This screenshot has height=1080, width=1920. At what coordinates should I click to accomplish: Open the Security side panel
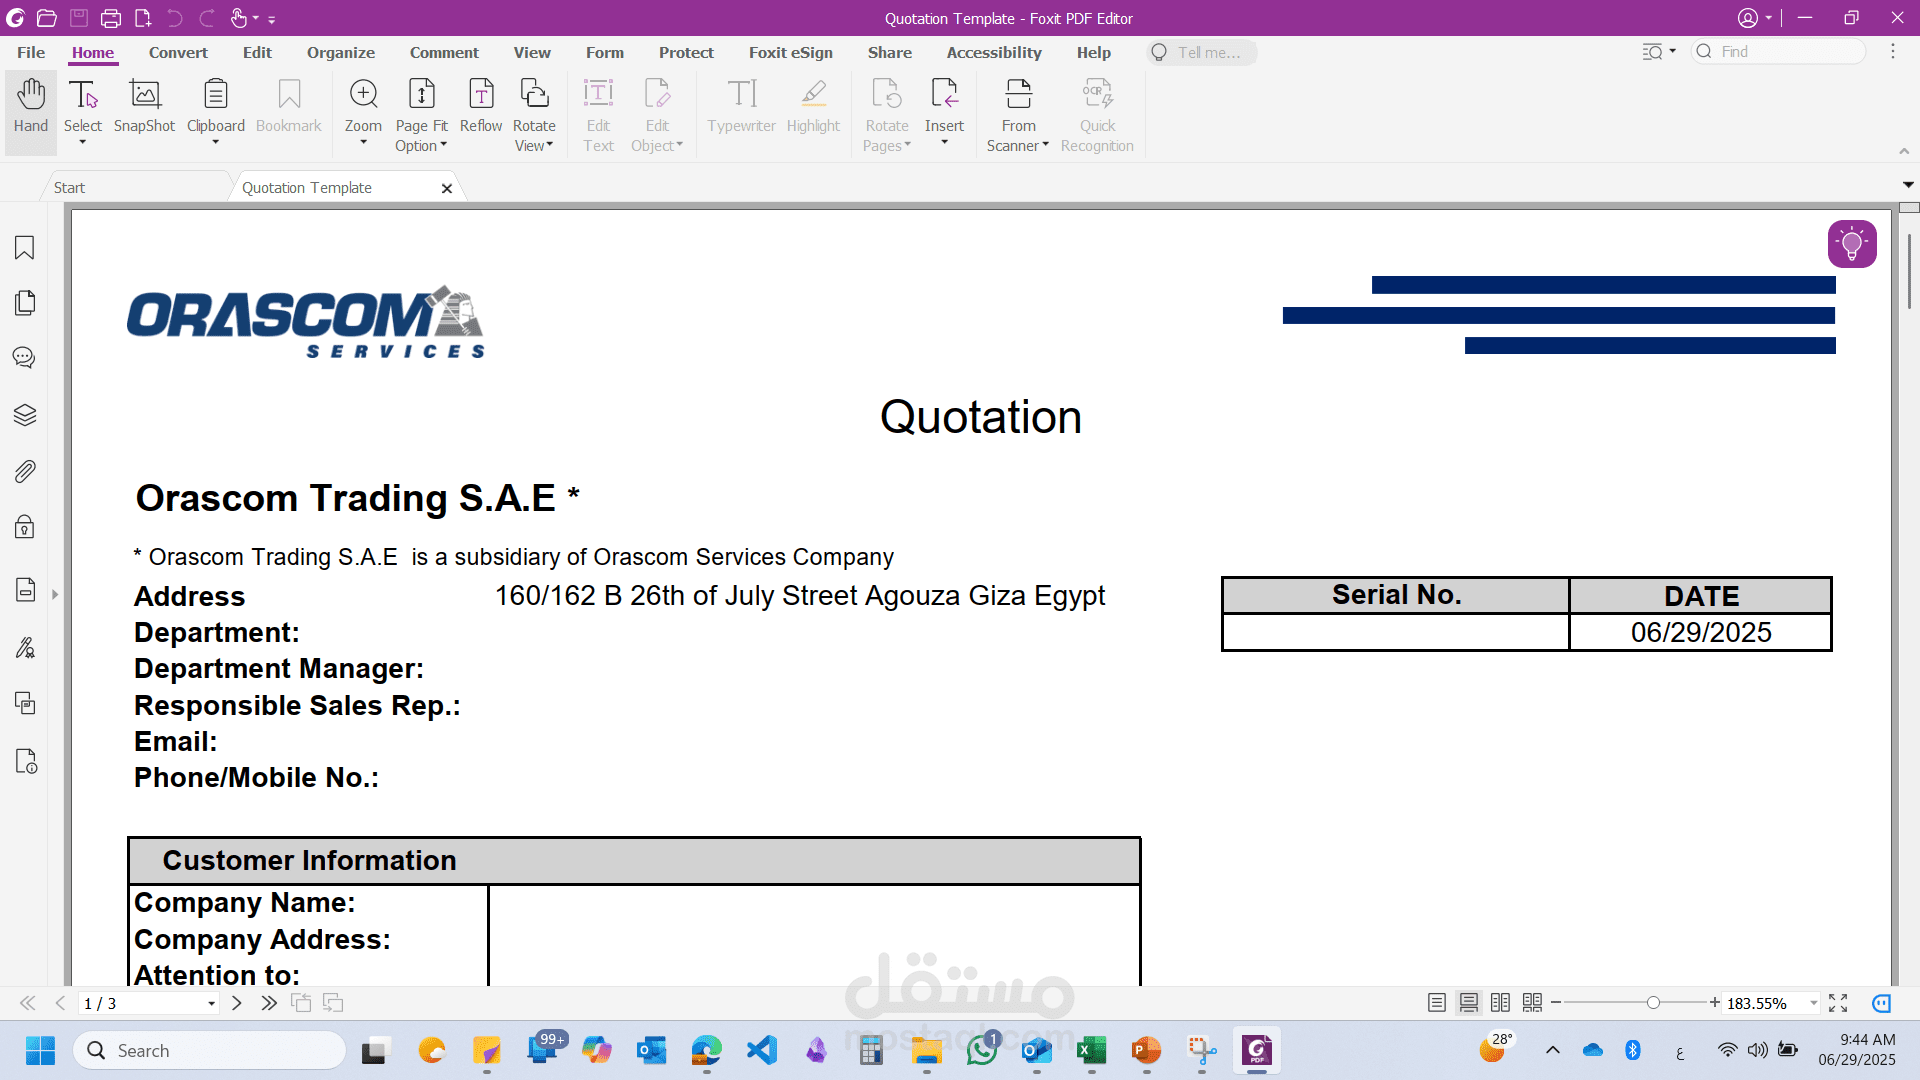25,527
